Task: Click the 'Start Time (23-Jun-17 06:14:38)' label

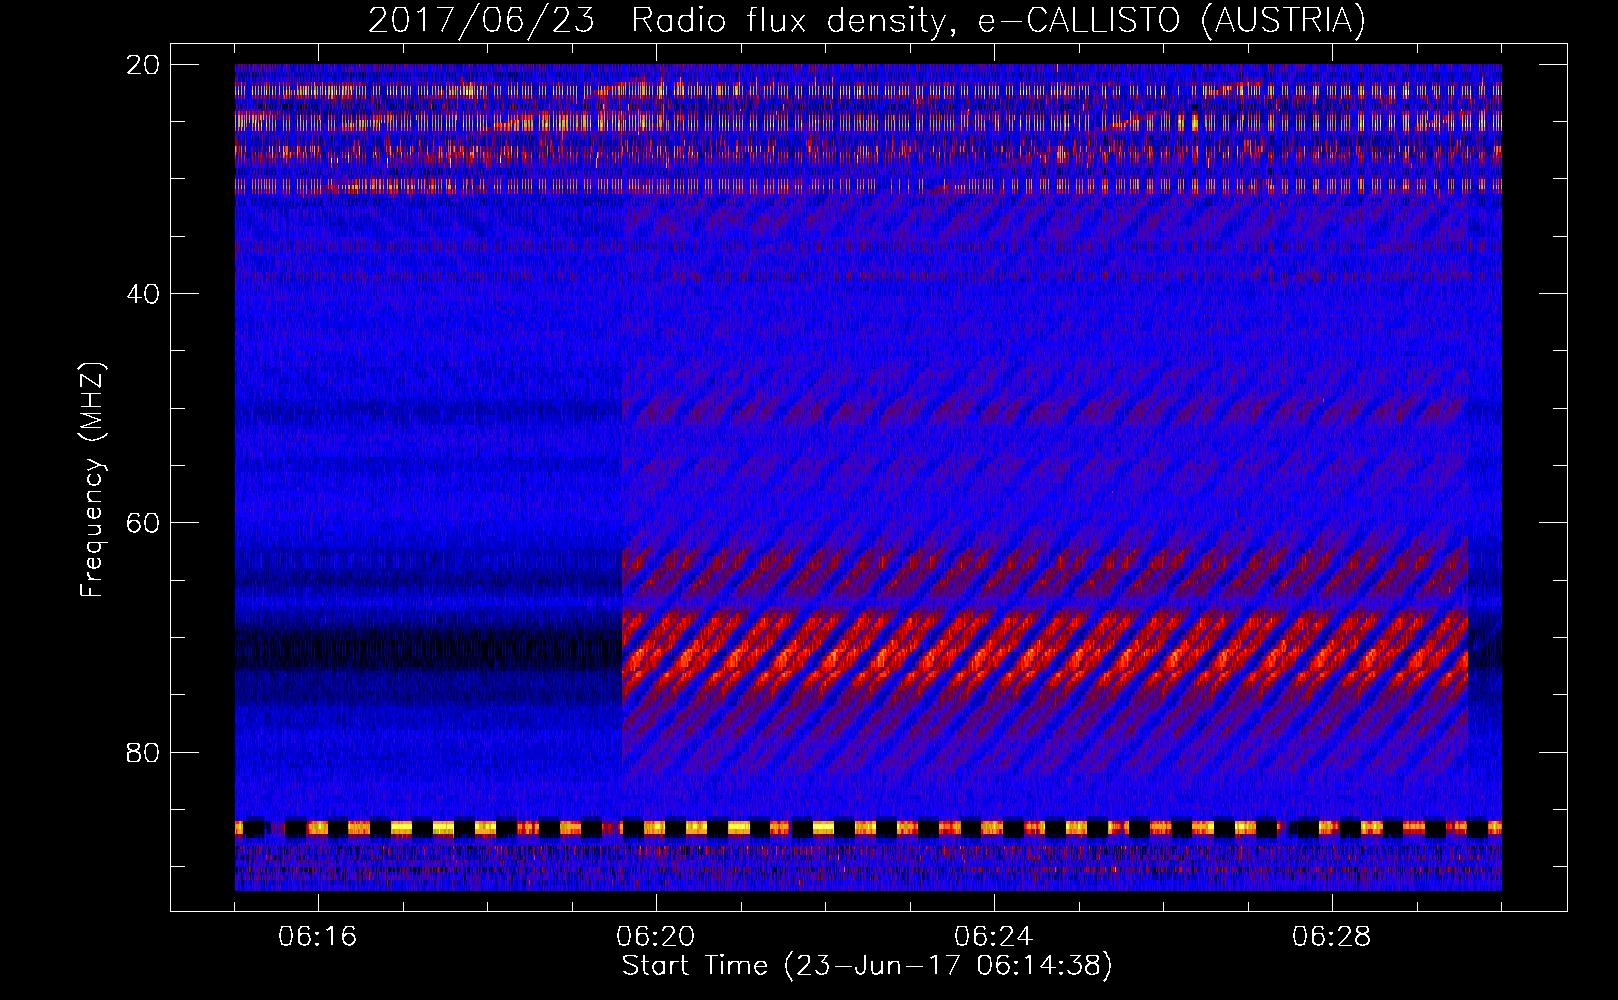Action: [867, 966]
